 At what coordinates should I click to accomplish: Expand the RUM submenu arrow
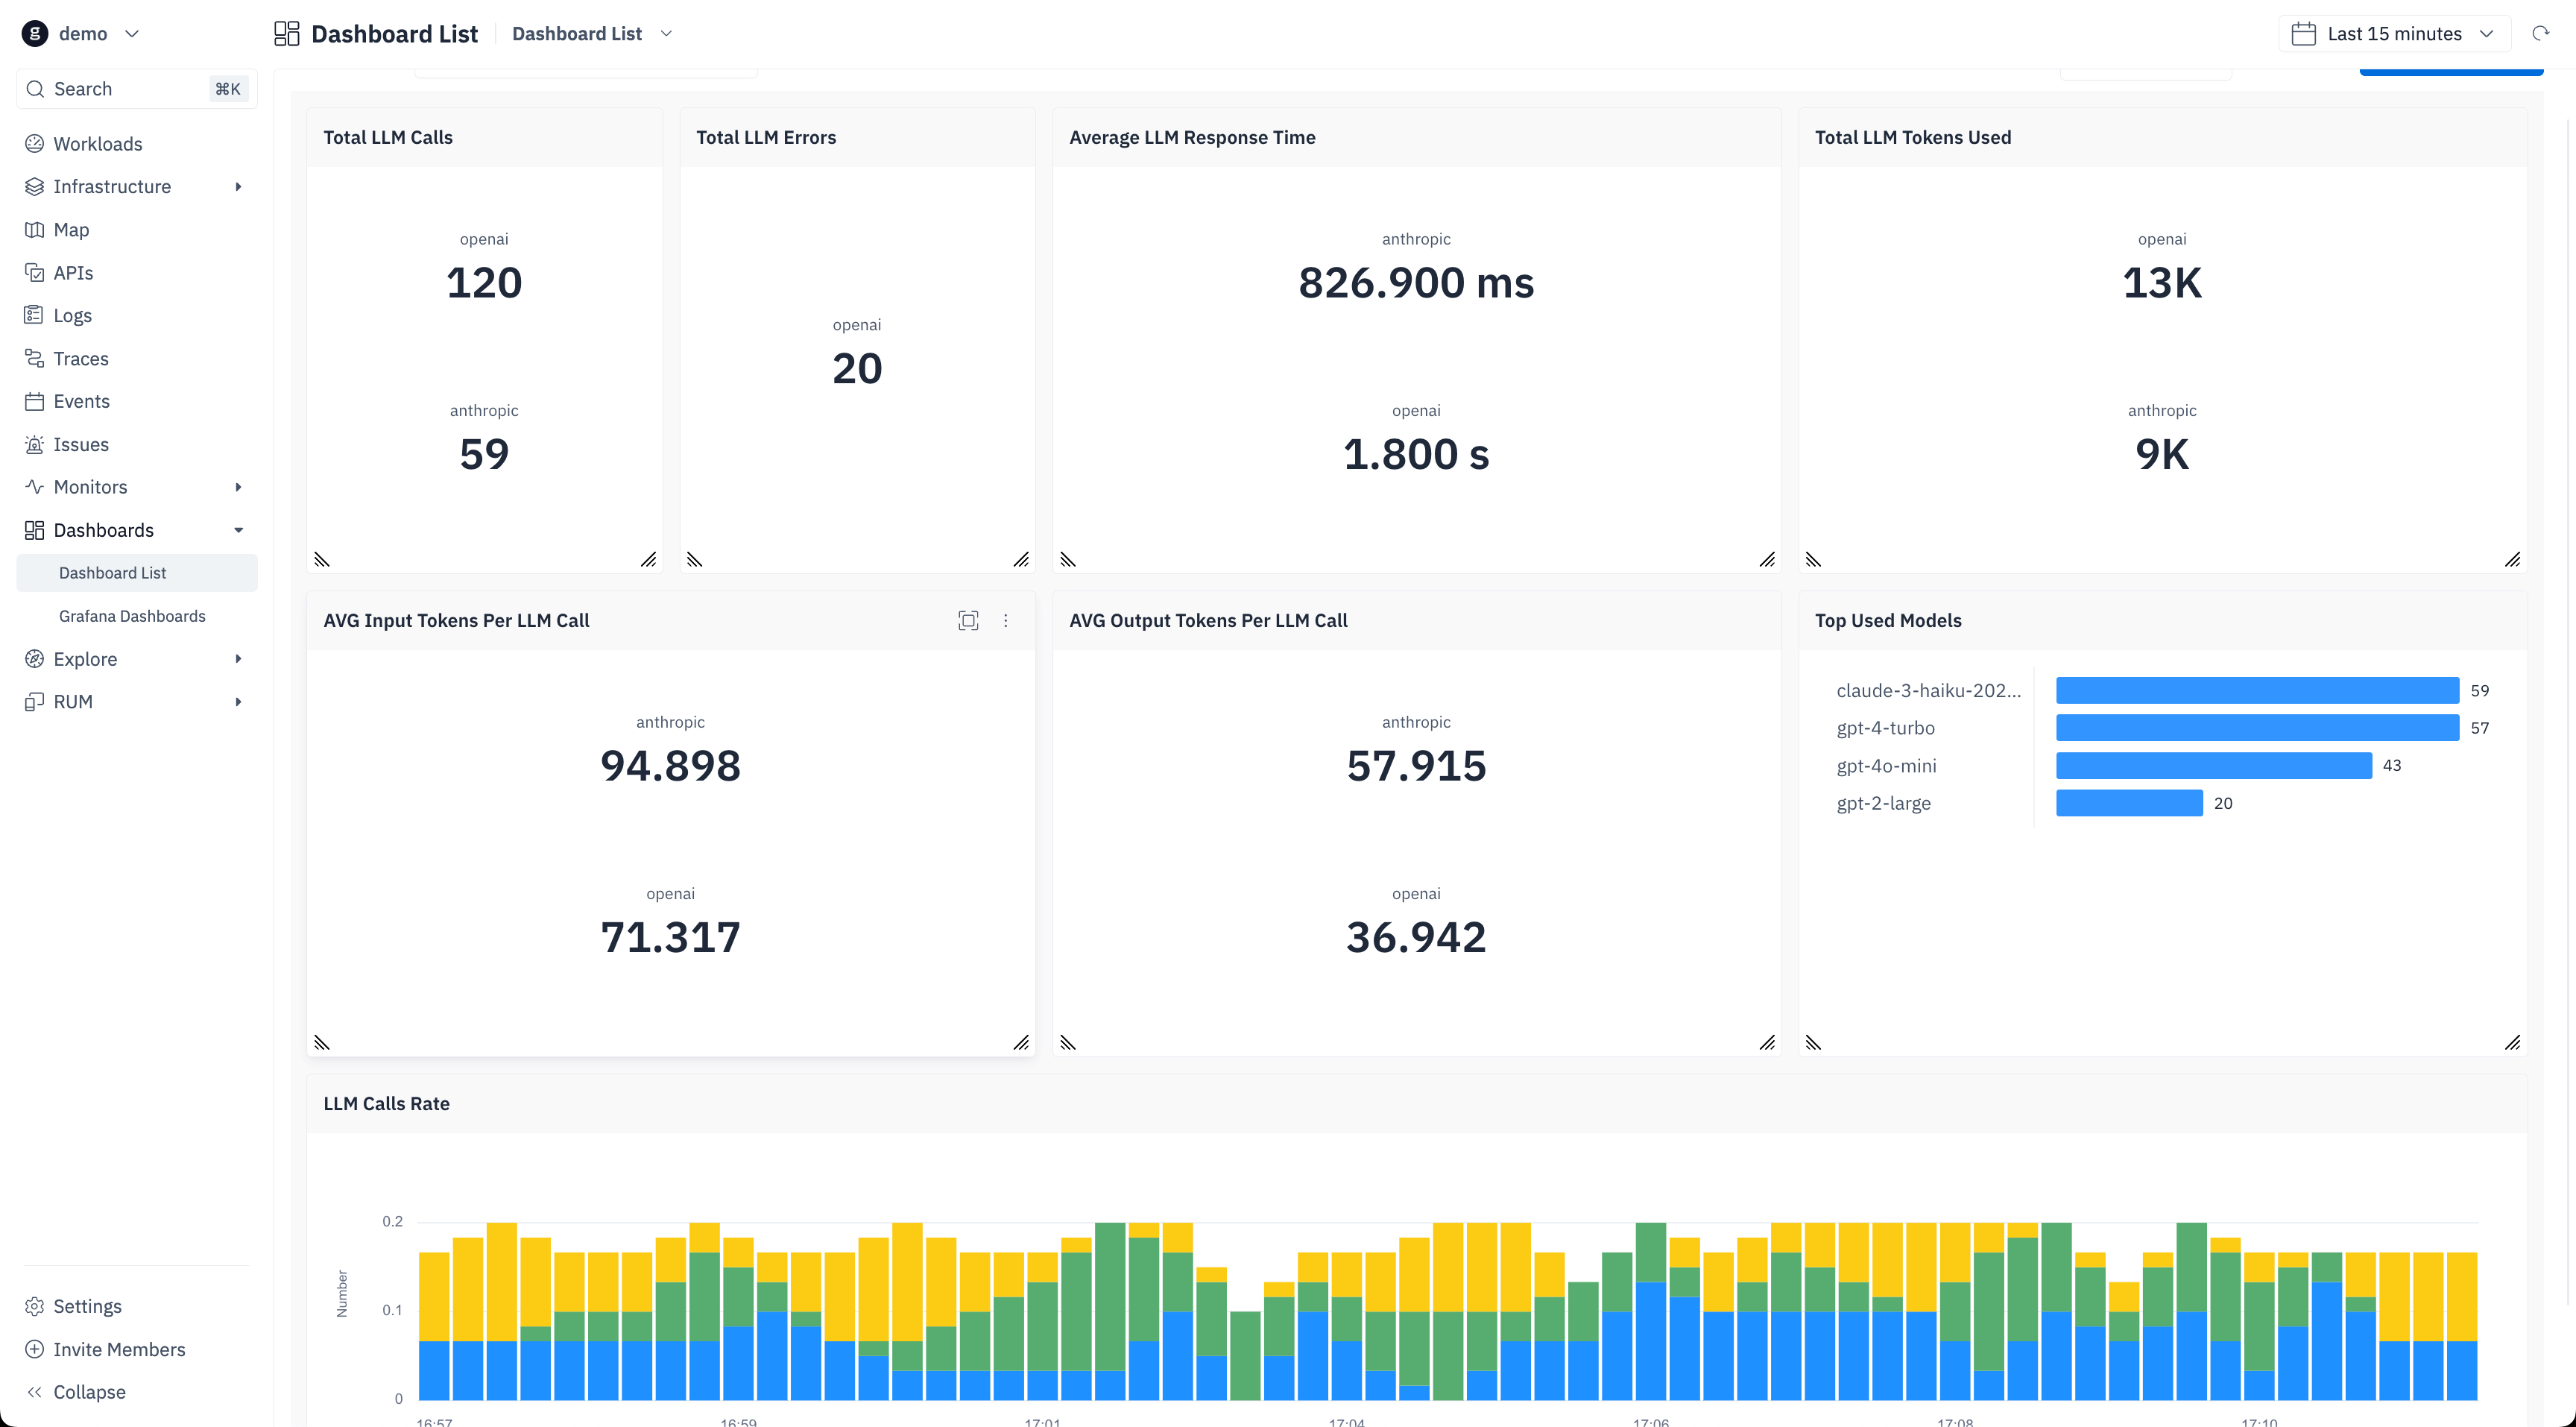pos(238,702)
